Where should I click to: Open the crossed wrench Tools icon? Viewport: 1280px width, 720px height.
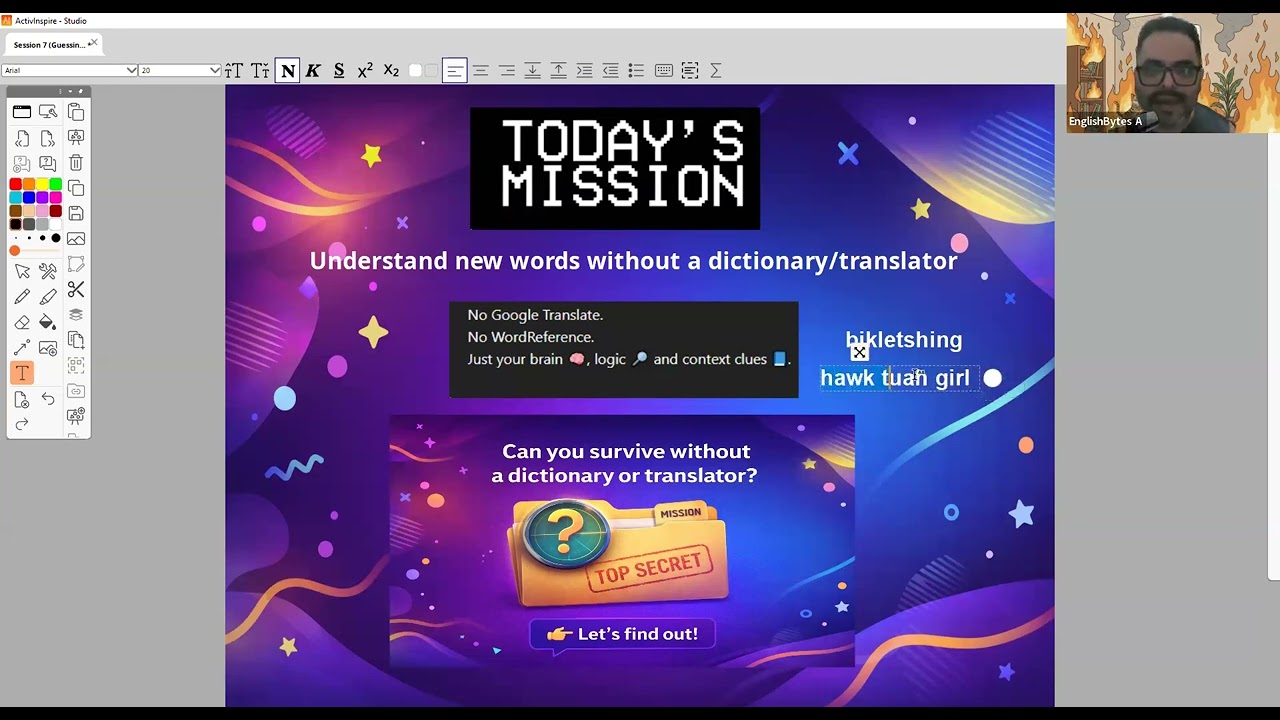tap(48, 271)
